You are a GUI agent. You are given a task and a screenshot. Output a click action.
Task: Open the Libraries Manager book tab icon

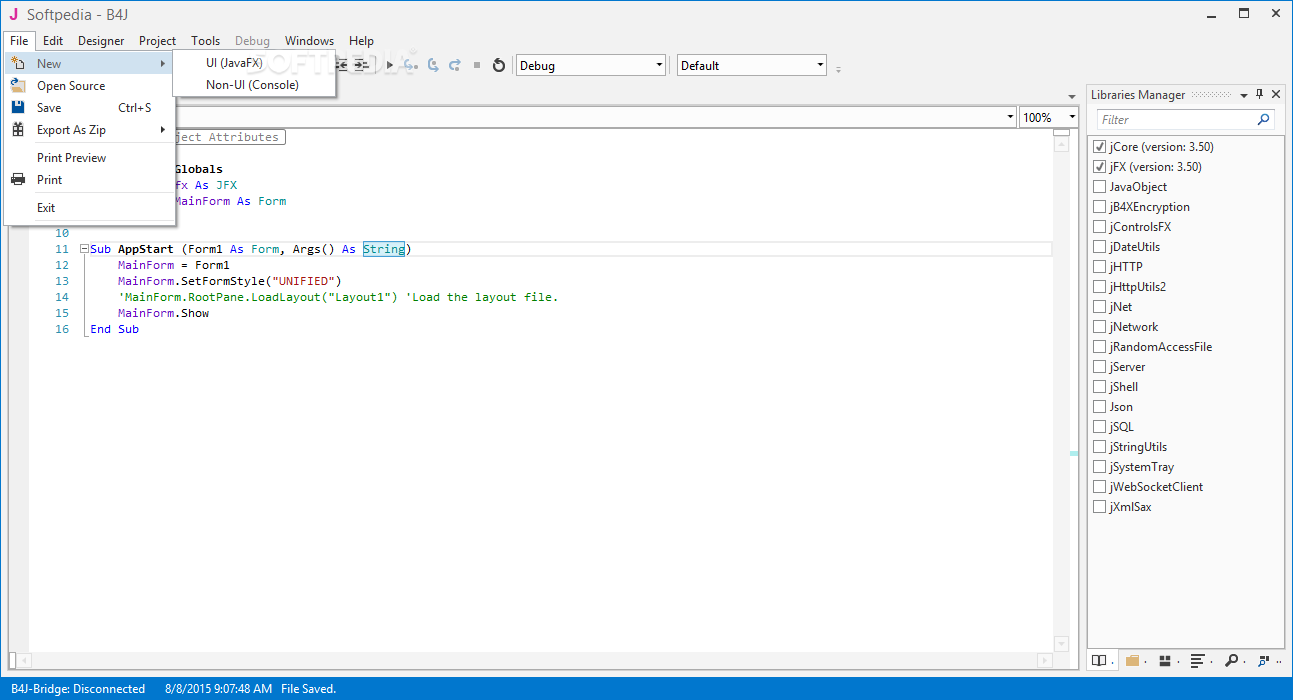(1099, 661)
